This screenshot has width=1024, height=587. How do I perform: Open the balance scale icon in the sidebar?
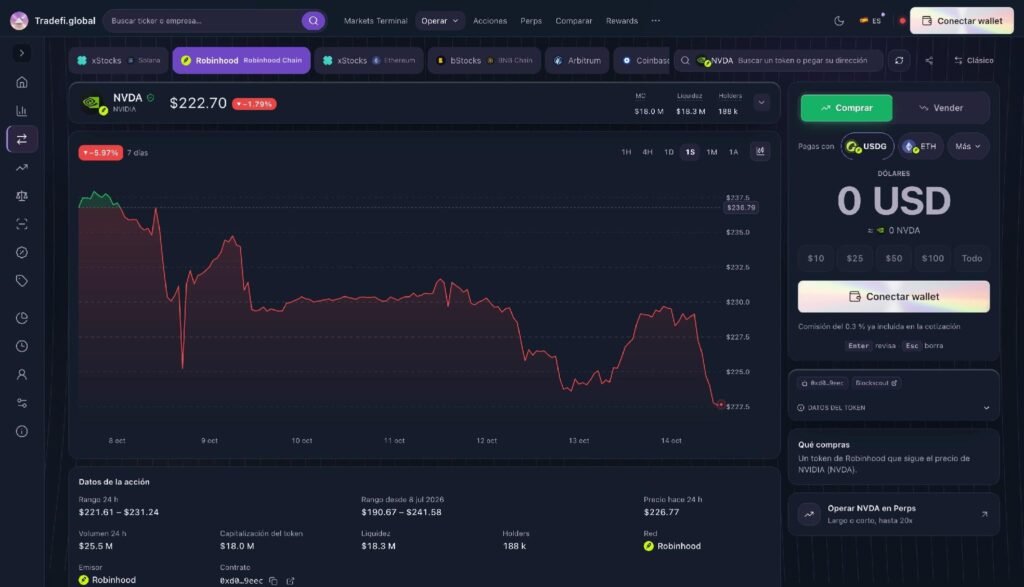[x=22, y=196]
